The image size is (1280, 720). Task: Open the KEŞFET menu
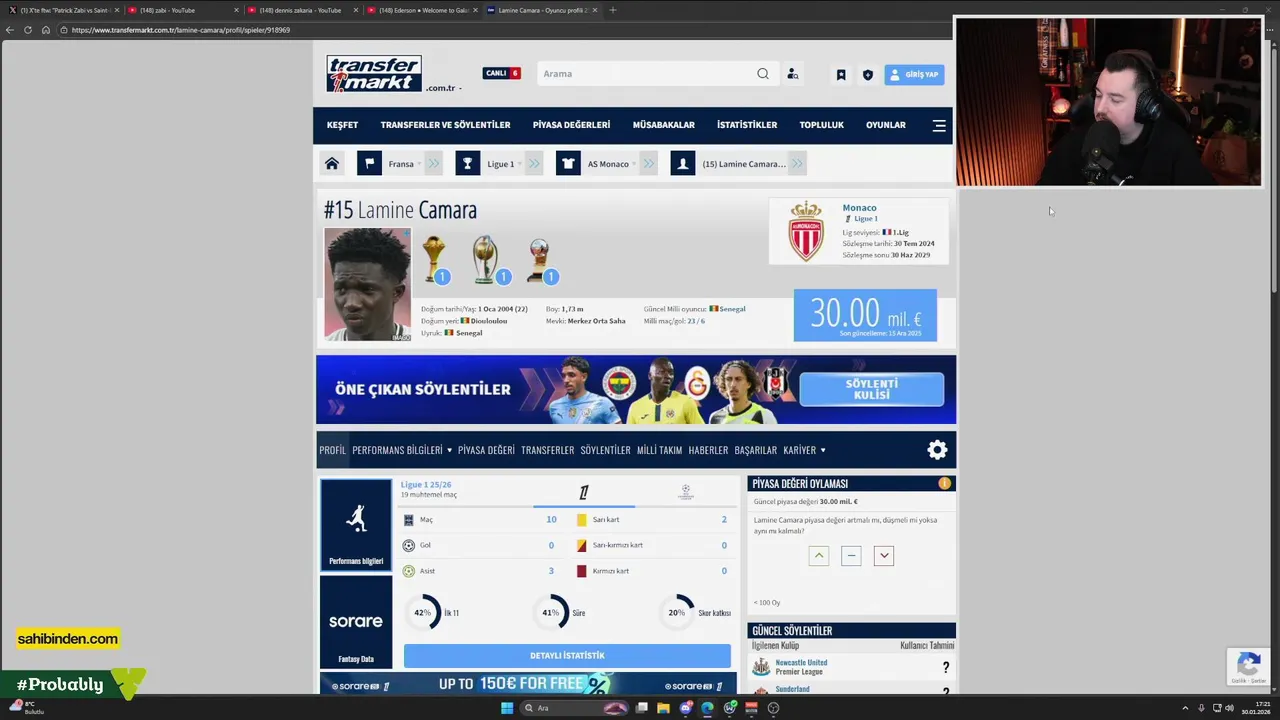tap(342, 125)
